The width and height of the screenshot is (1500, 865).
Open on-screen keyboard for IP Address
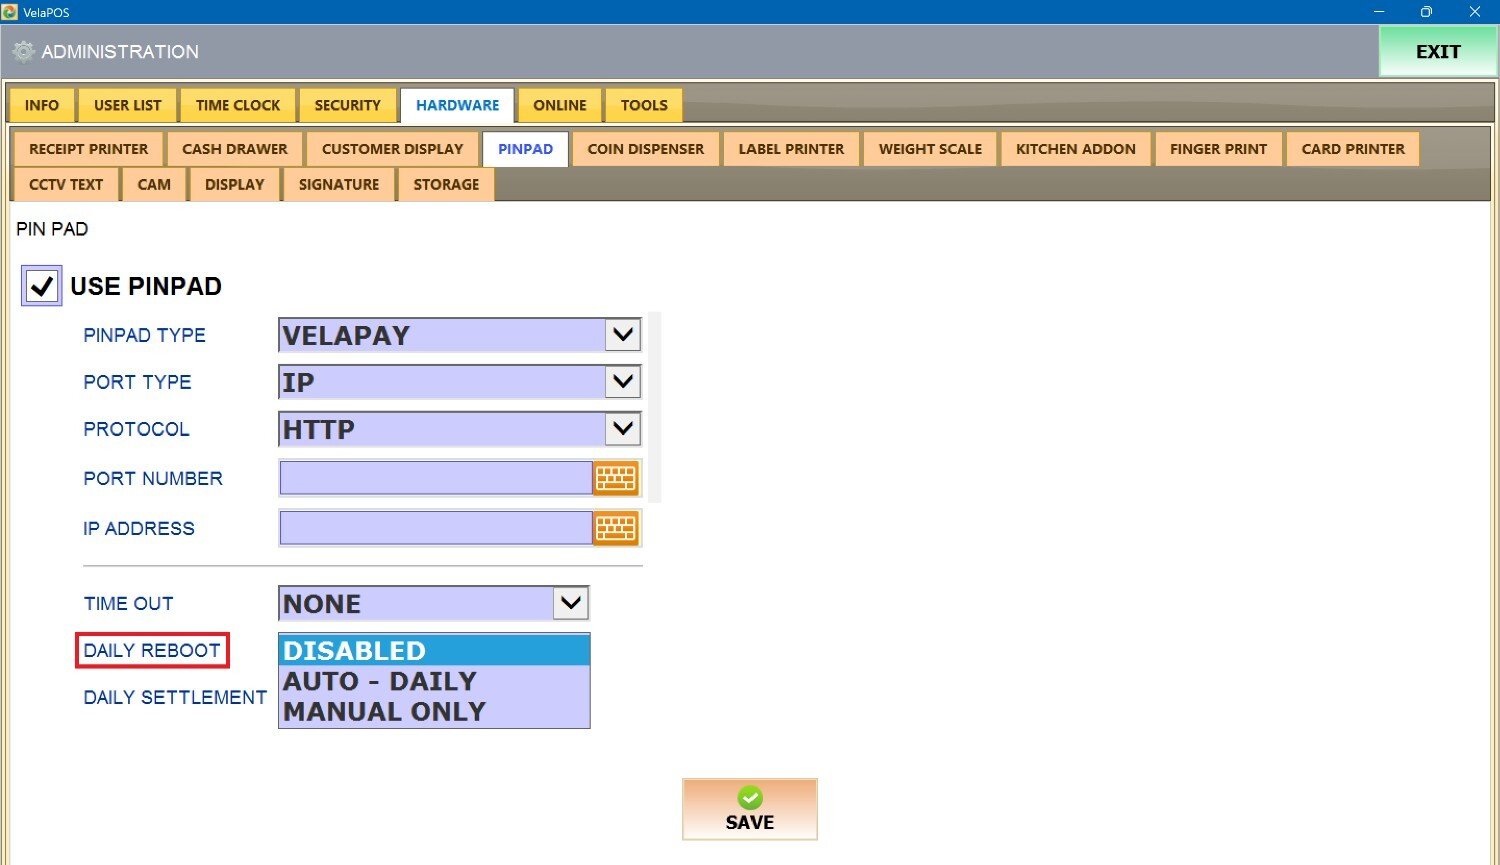(615, 528)
